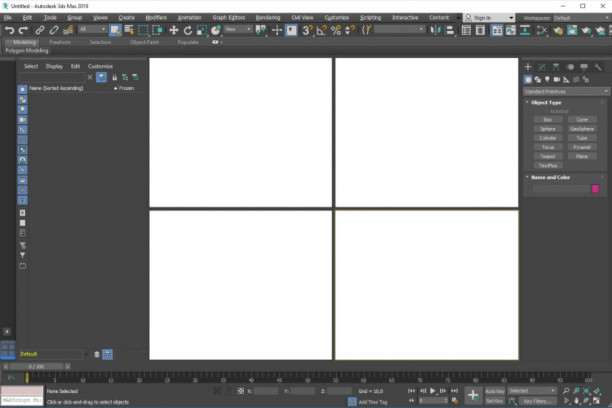Select the Scale tool

pos(202,30)
